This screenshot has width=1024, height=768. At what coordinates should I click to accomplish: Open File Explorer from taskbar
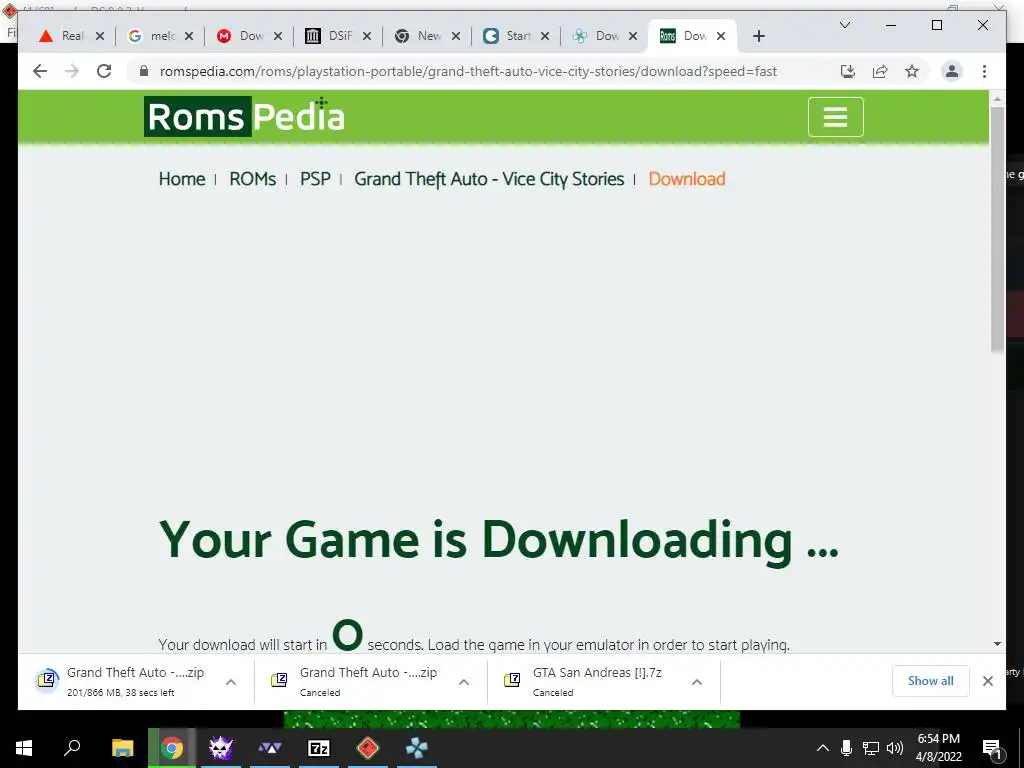pyautogui.click(x=122, y=748)
